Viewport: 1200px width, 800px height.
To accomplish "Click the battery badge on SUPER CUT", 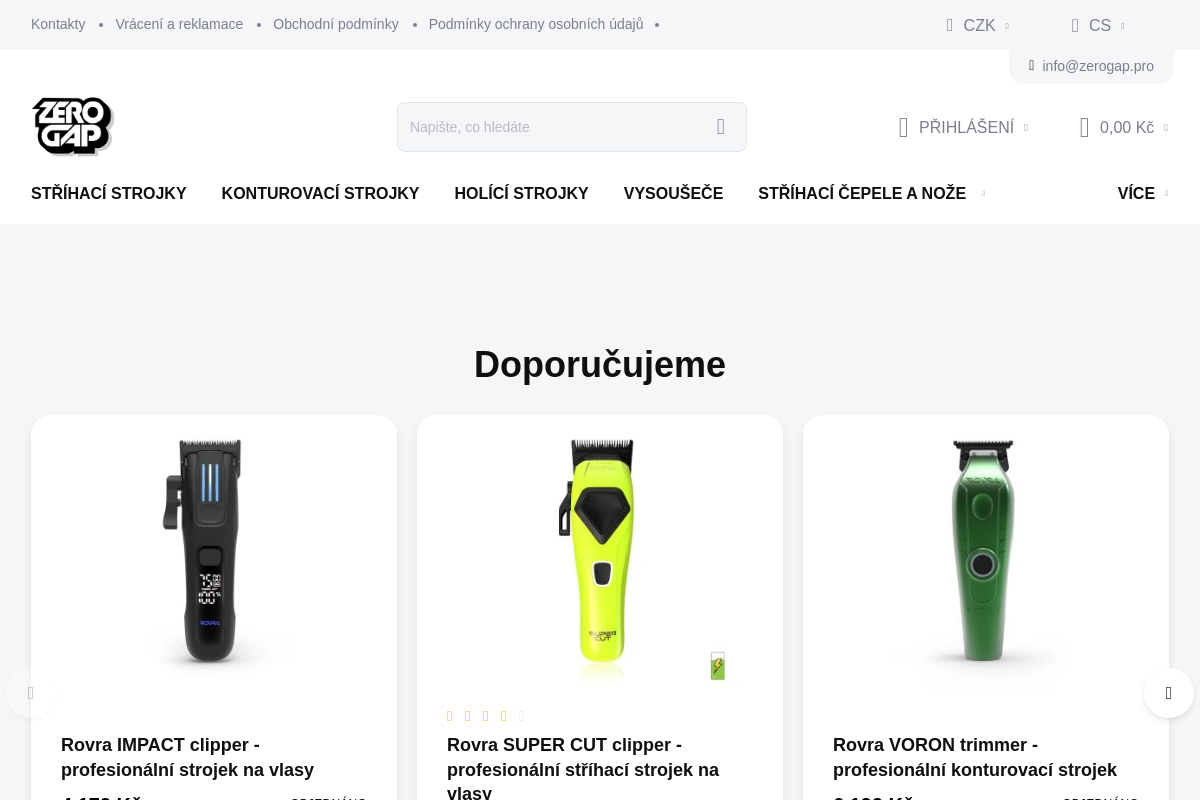I will point(717,666).
